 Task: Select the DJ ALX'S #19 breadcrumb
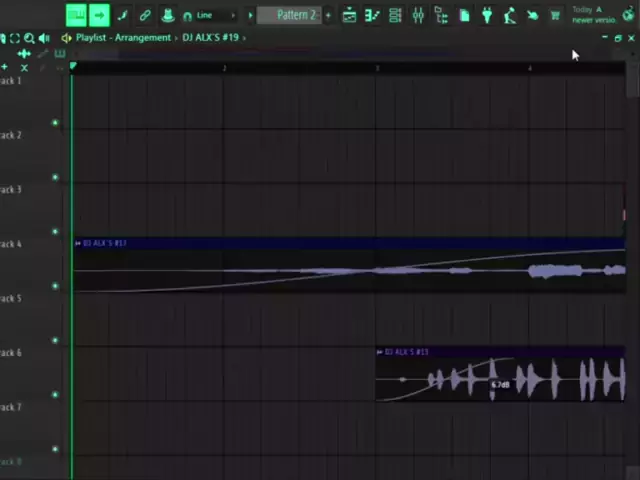tap(209, 38)
